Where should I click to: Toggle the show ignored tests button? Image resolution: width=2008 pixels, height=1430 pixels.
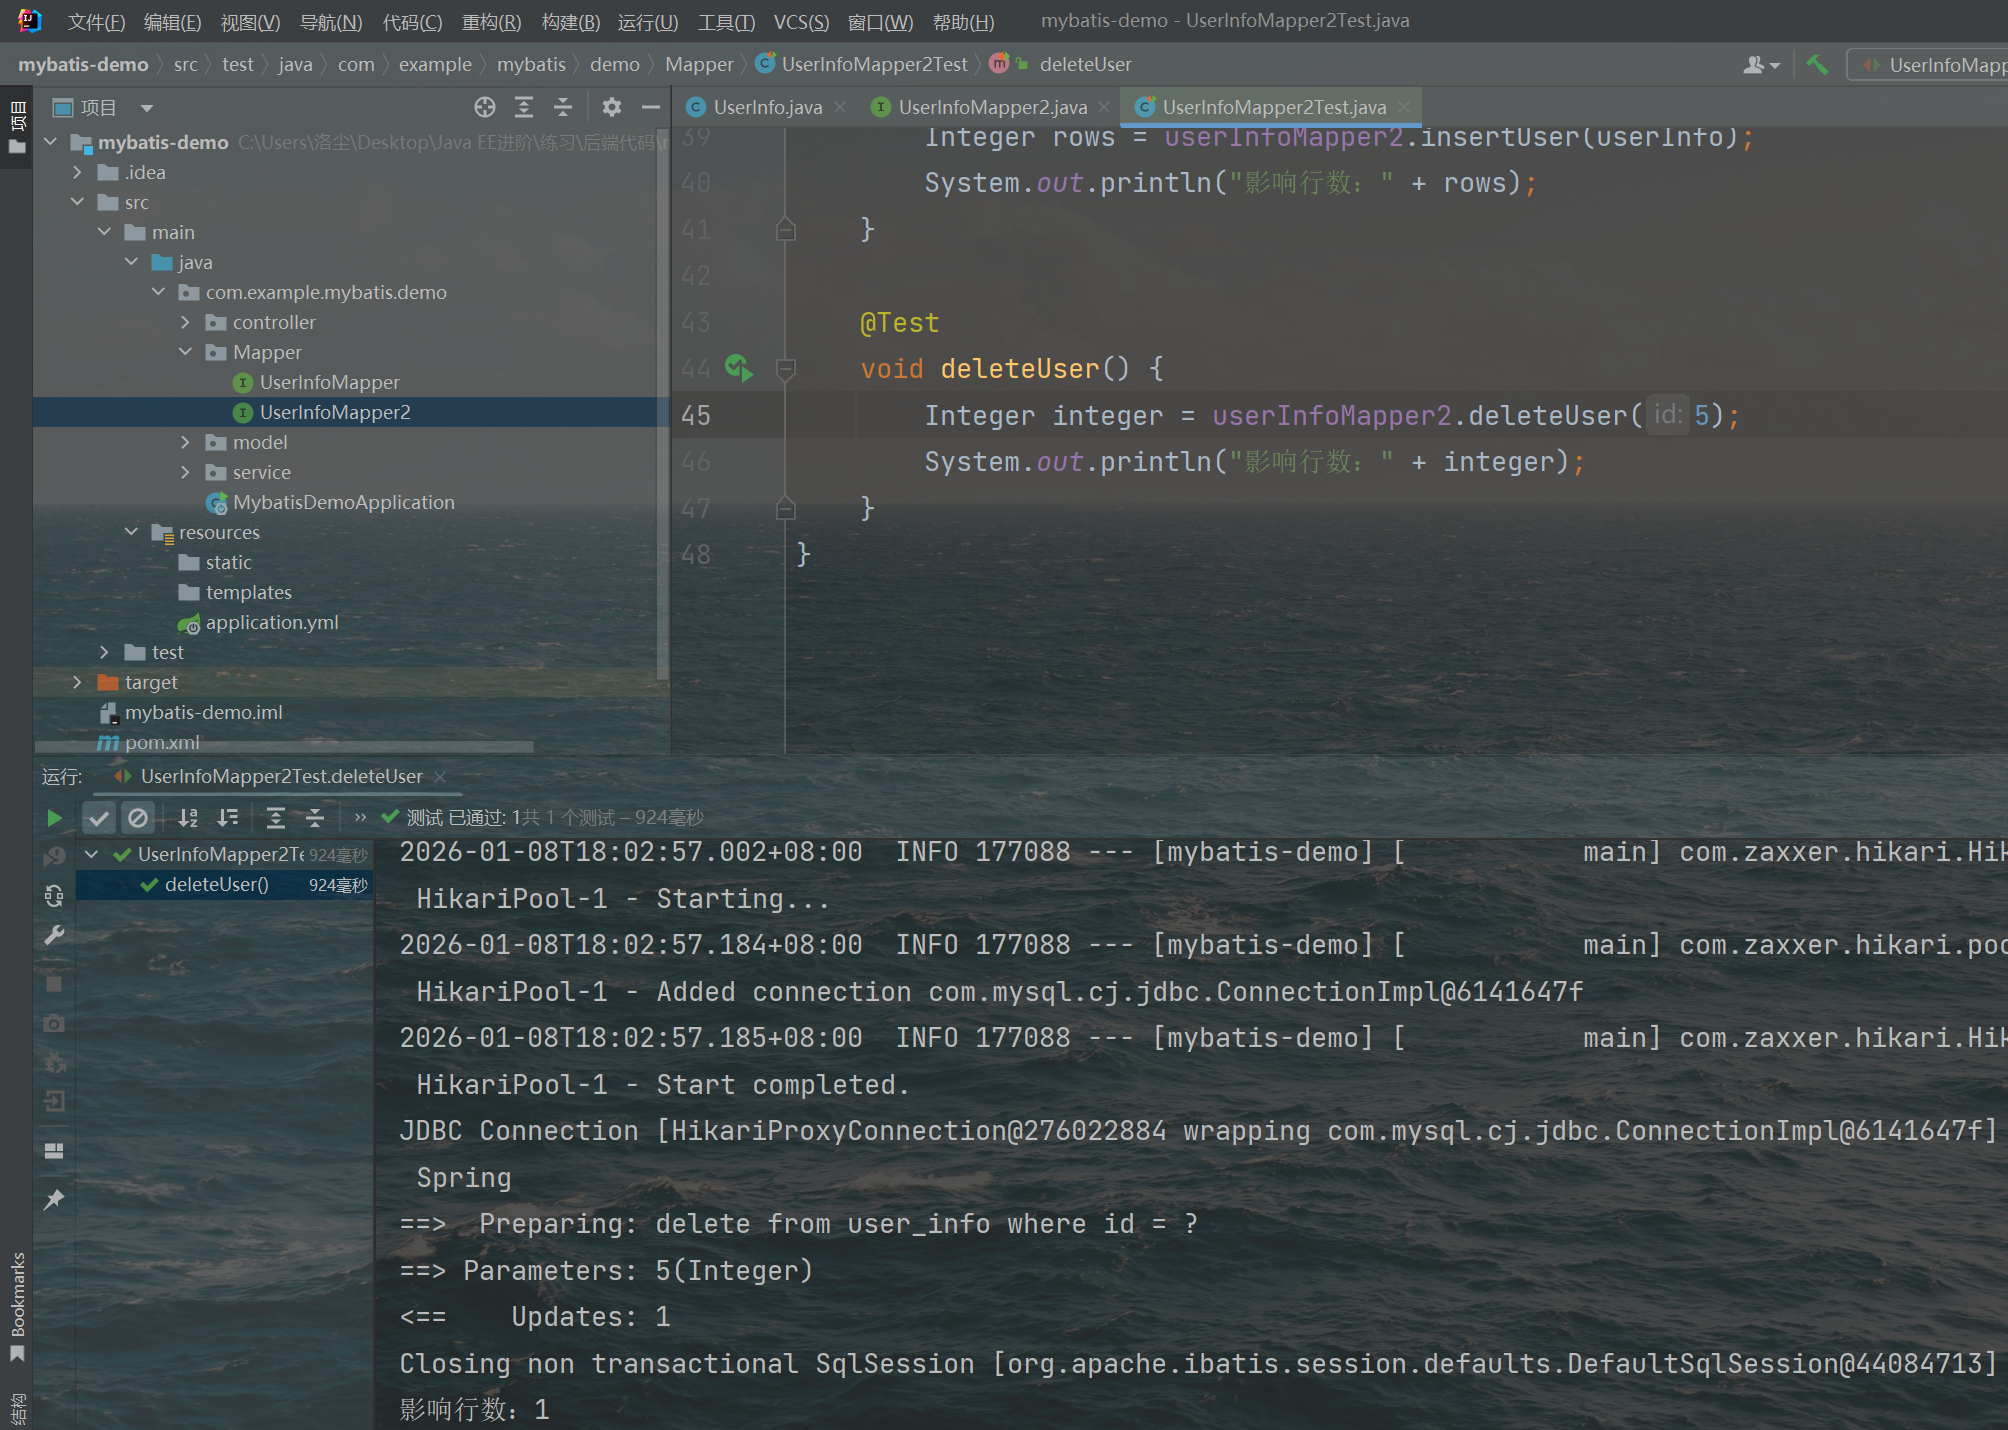click(138, 818)
